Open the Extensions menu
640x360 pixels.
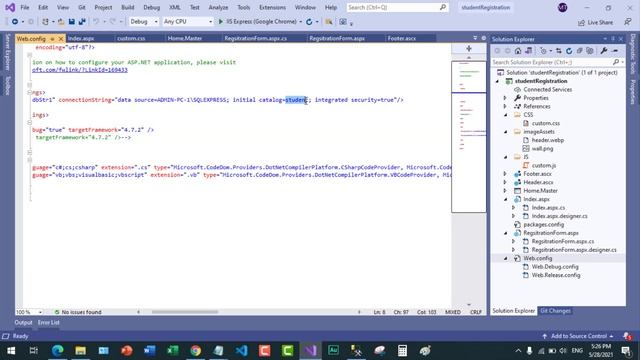pos(272,7)
